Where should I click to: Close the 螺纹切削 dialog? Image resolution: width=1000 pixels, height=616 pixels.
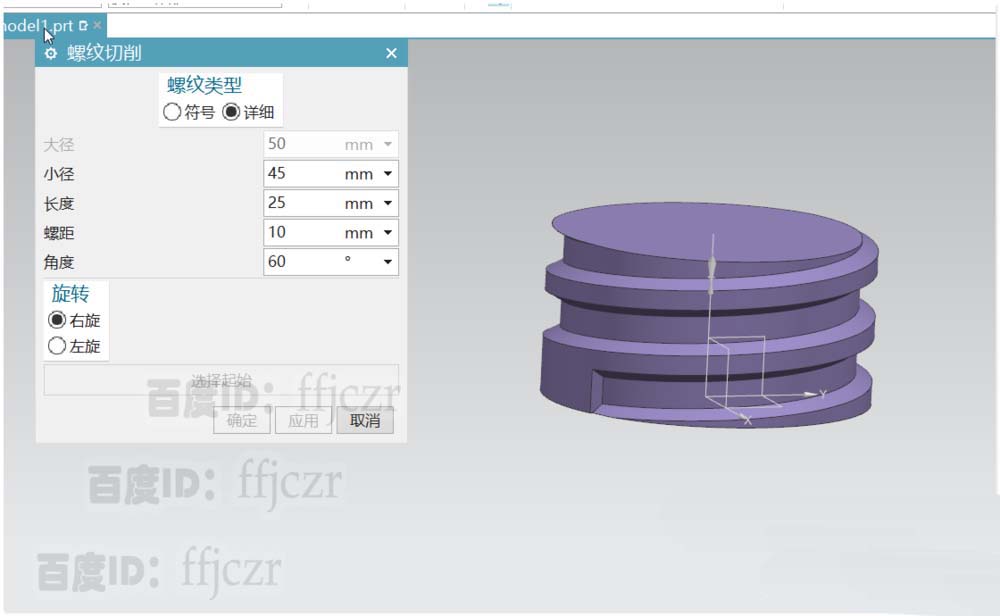click(x=391, y=54)
